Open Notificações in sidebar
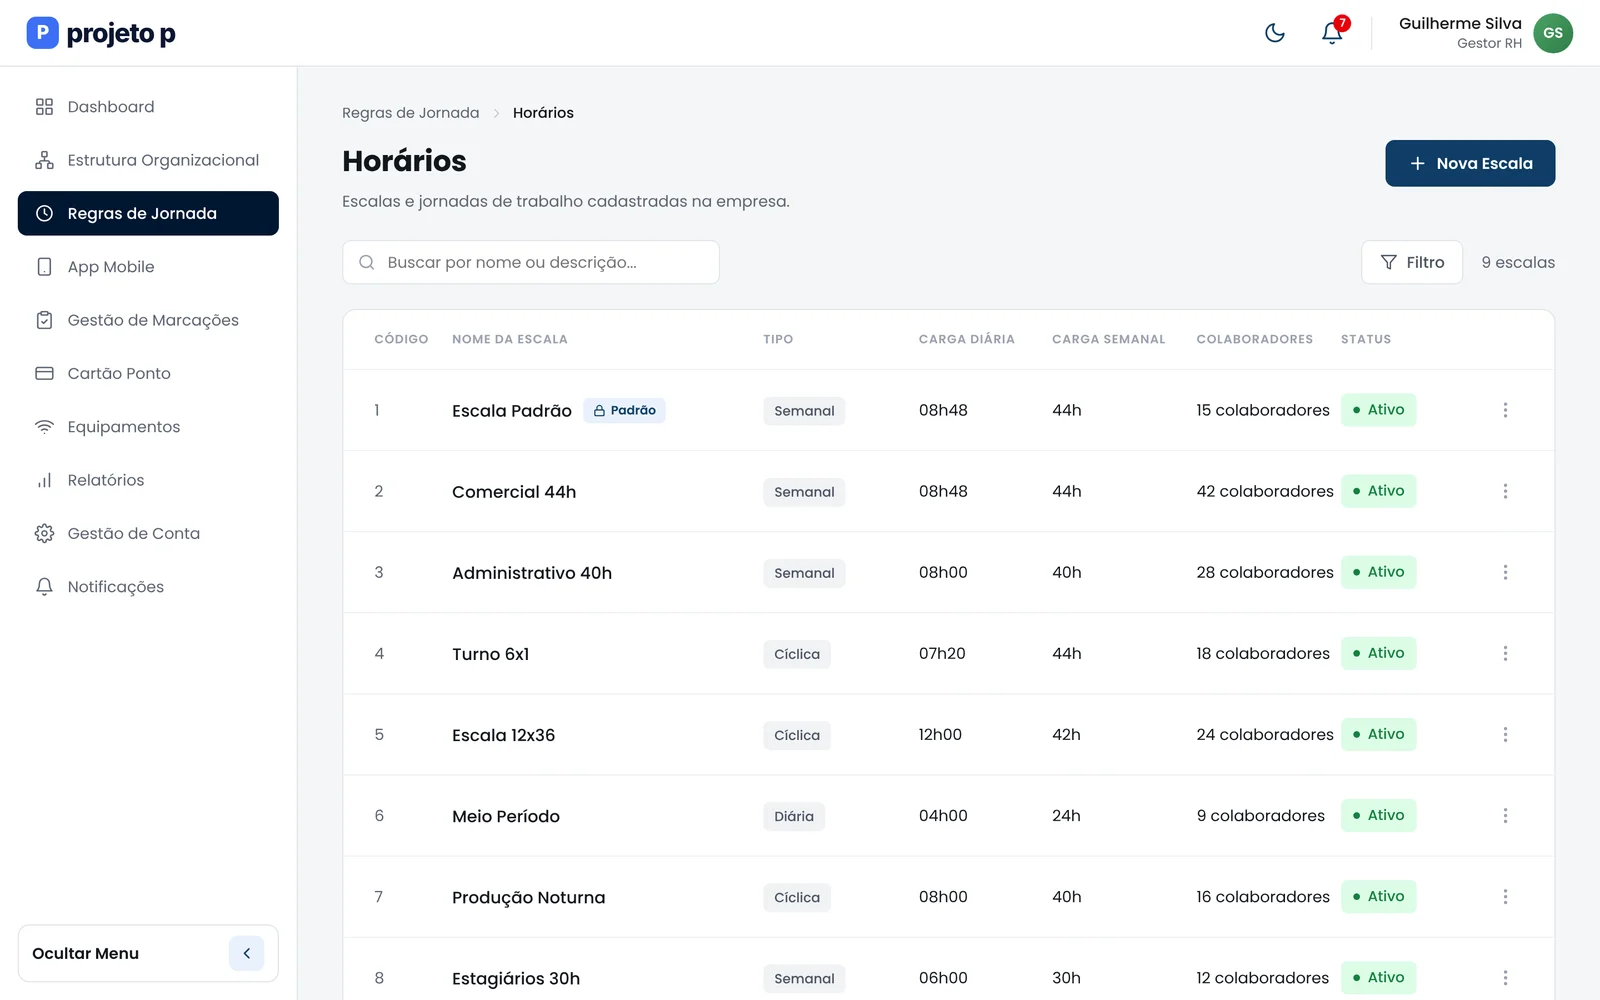 coord(148,587)
